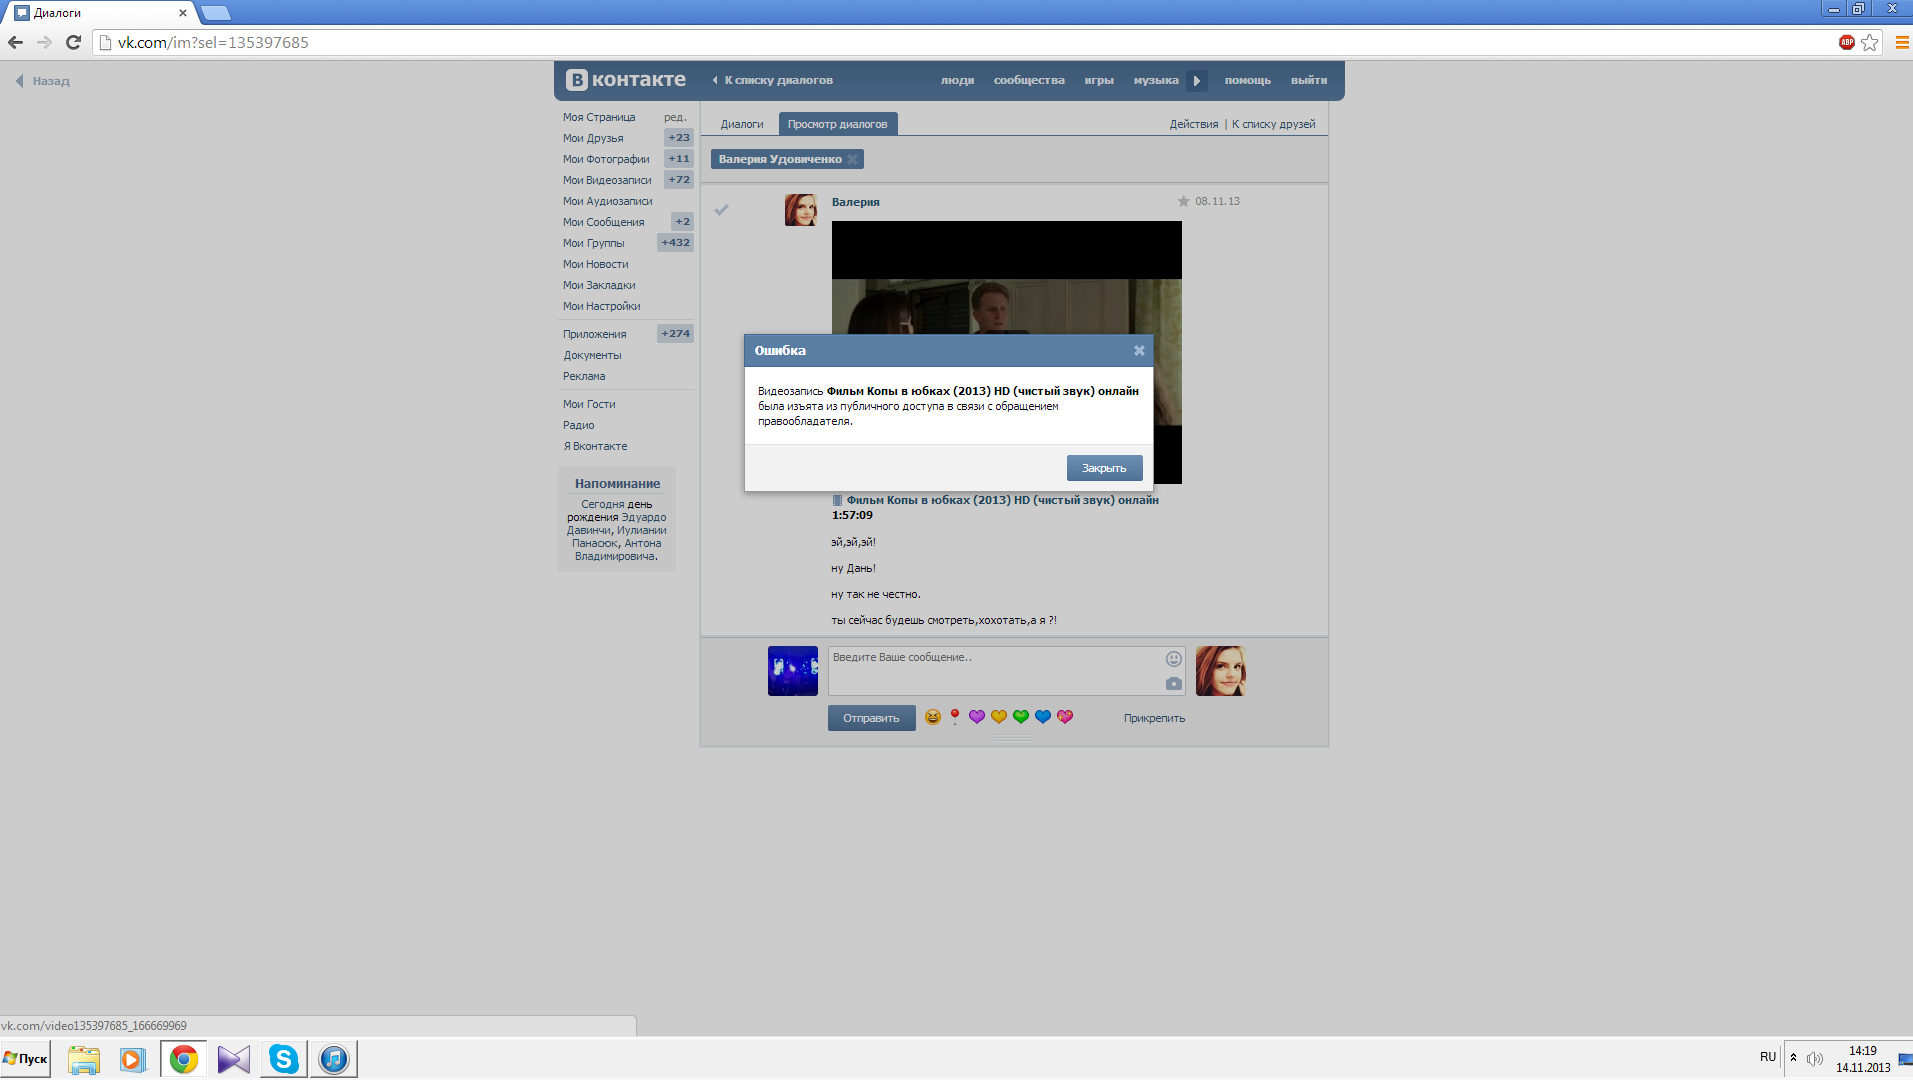1913x1080 pixels.
Task: Open Мои Сообщения in the sidebar
Action: [x=603, y=222]
